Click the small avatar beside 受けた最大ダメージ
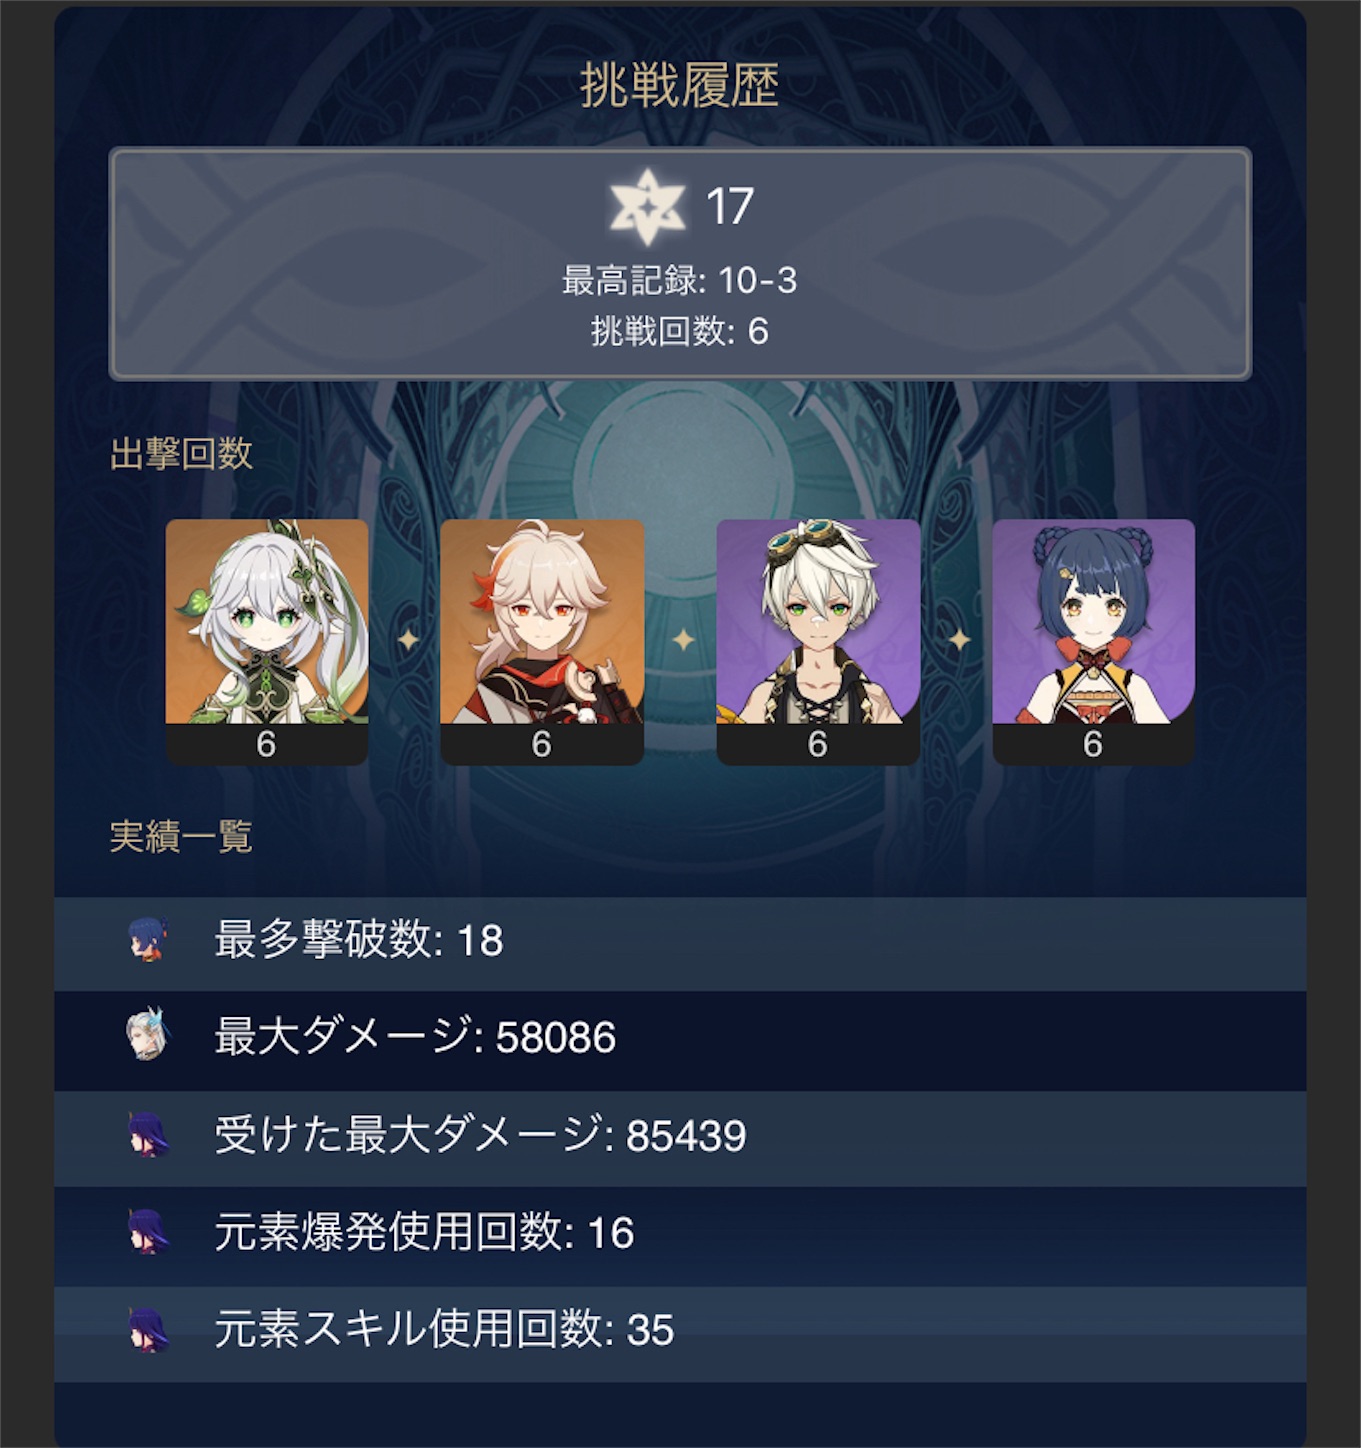The width and height of the screenshot is (1361, 1448). tap(148, 1135)
